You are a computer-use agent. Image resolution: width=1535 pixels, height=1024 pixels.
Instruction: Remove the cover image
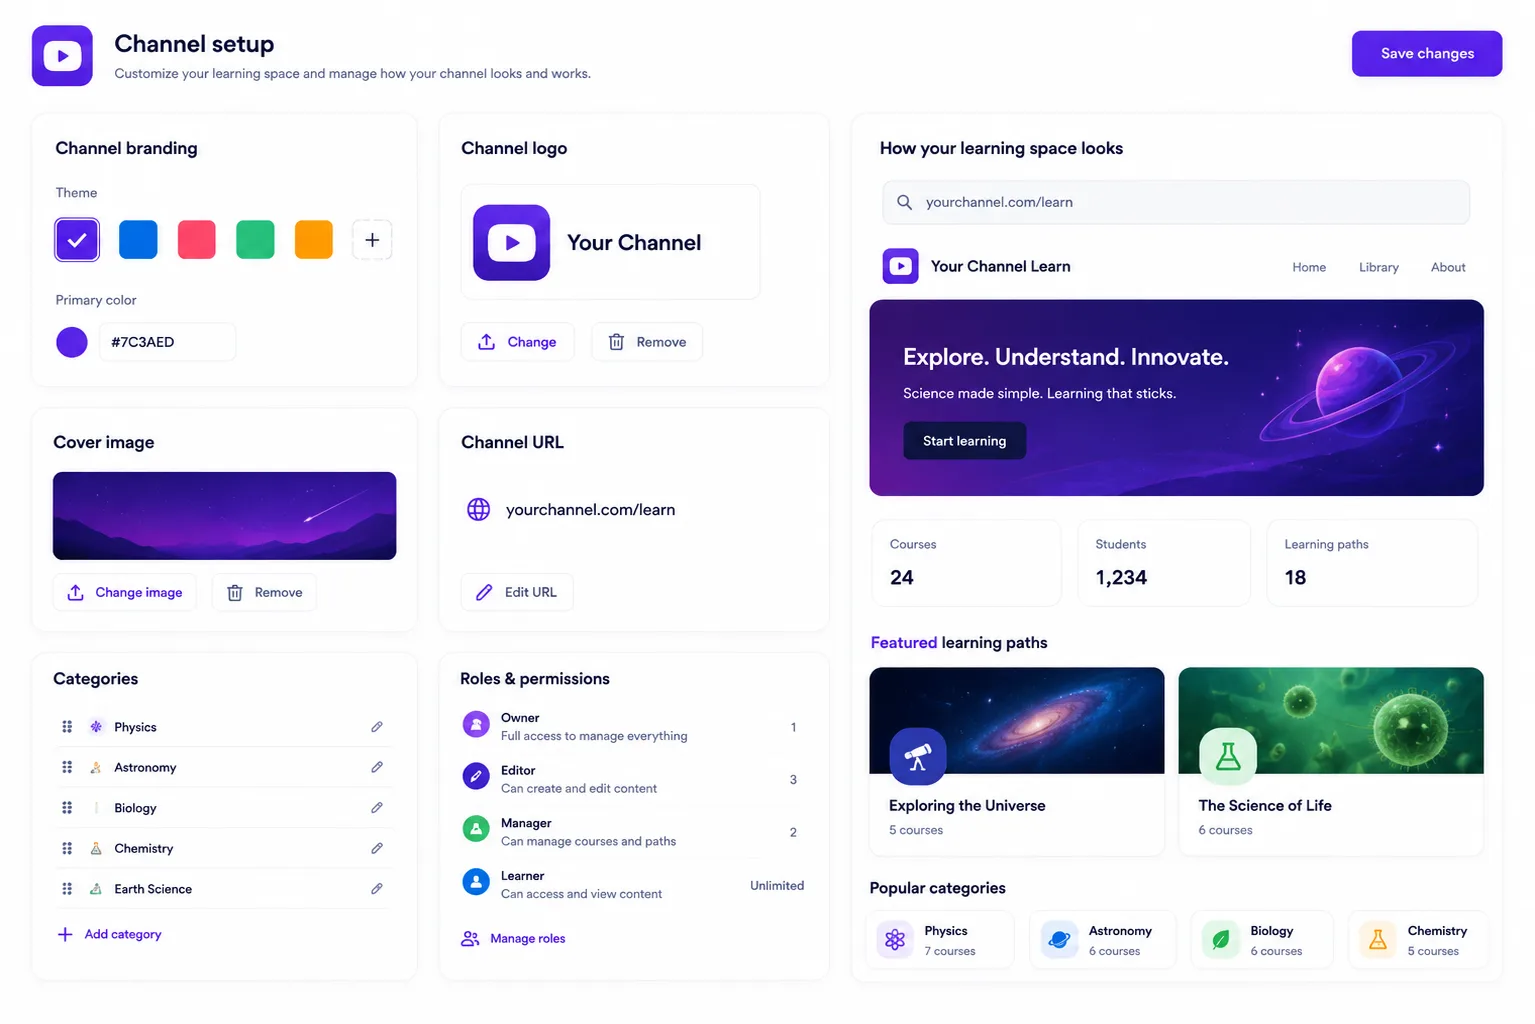pyautogui.click(x=264, y=592)
